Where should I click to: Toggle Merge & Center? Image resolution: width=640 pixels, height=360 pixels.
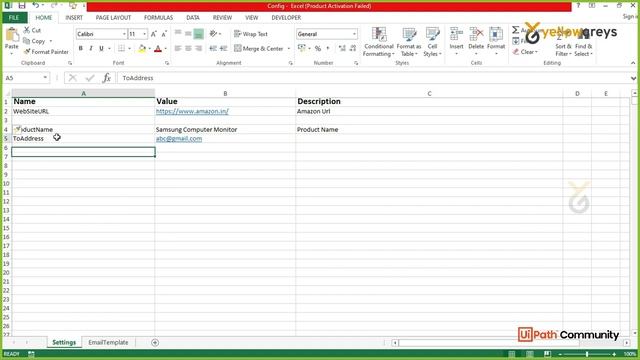(x=259, y=49)
